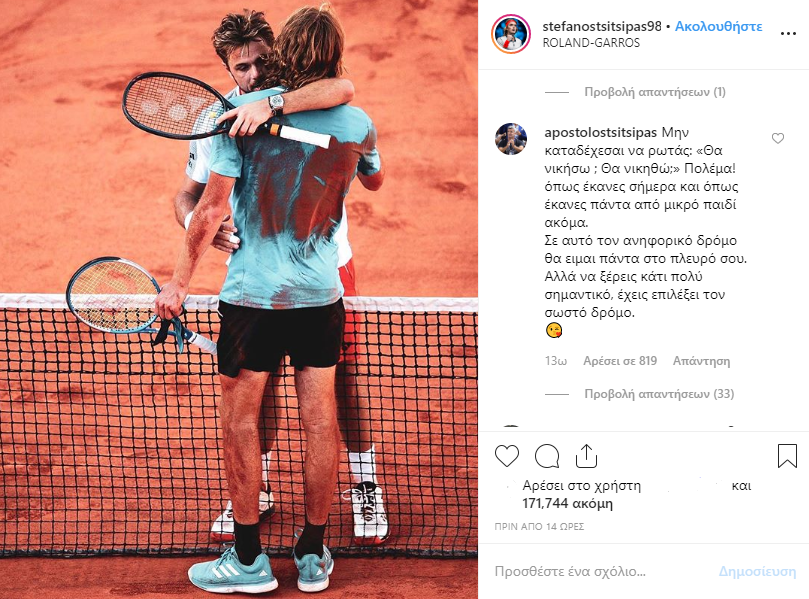This screenshot has height=599, width=809.
Task: Expand Προβολή απαντήσεων (1) replies
Action: pyautogui.click(x=655, y=92)
